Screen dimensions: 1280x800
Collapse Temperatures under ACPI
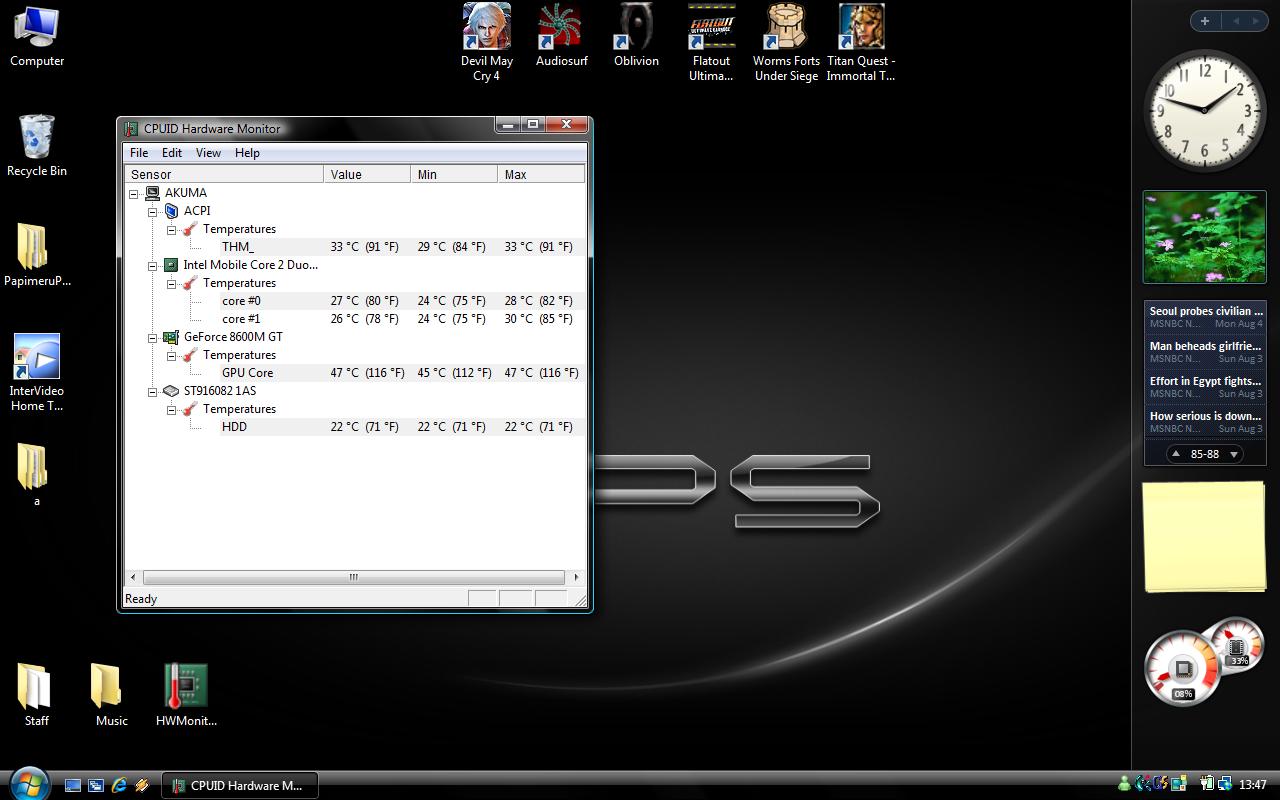click(x=172, y=230)
